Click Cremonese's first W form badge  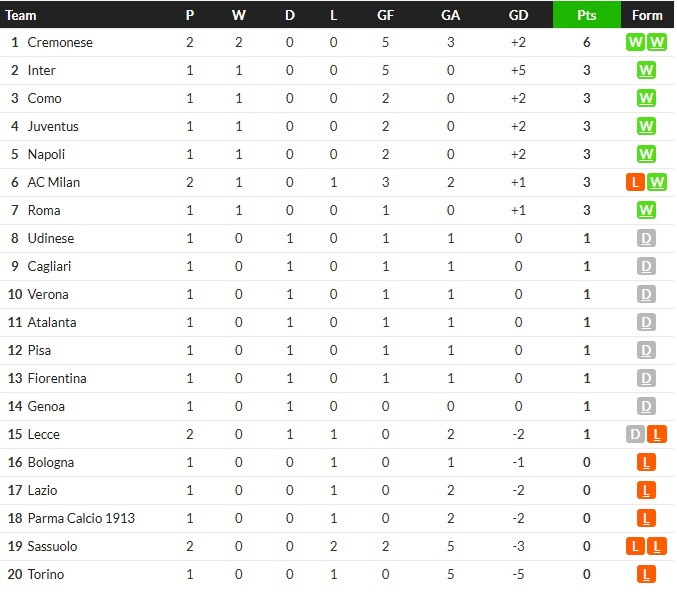point(635,42)
